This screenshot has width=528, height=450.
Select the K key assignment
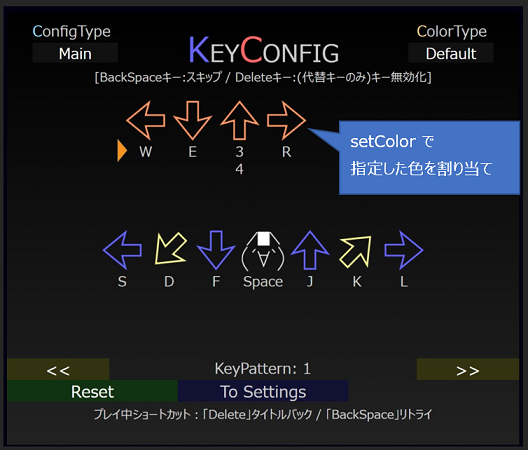point(357,282)
